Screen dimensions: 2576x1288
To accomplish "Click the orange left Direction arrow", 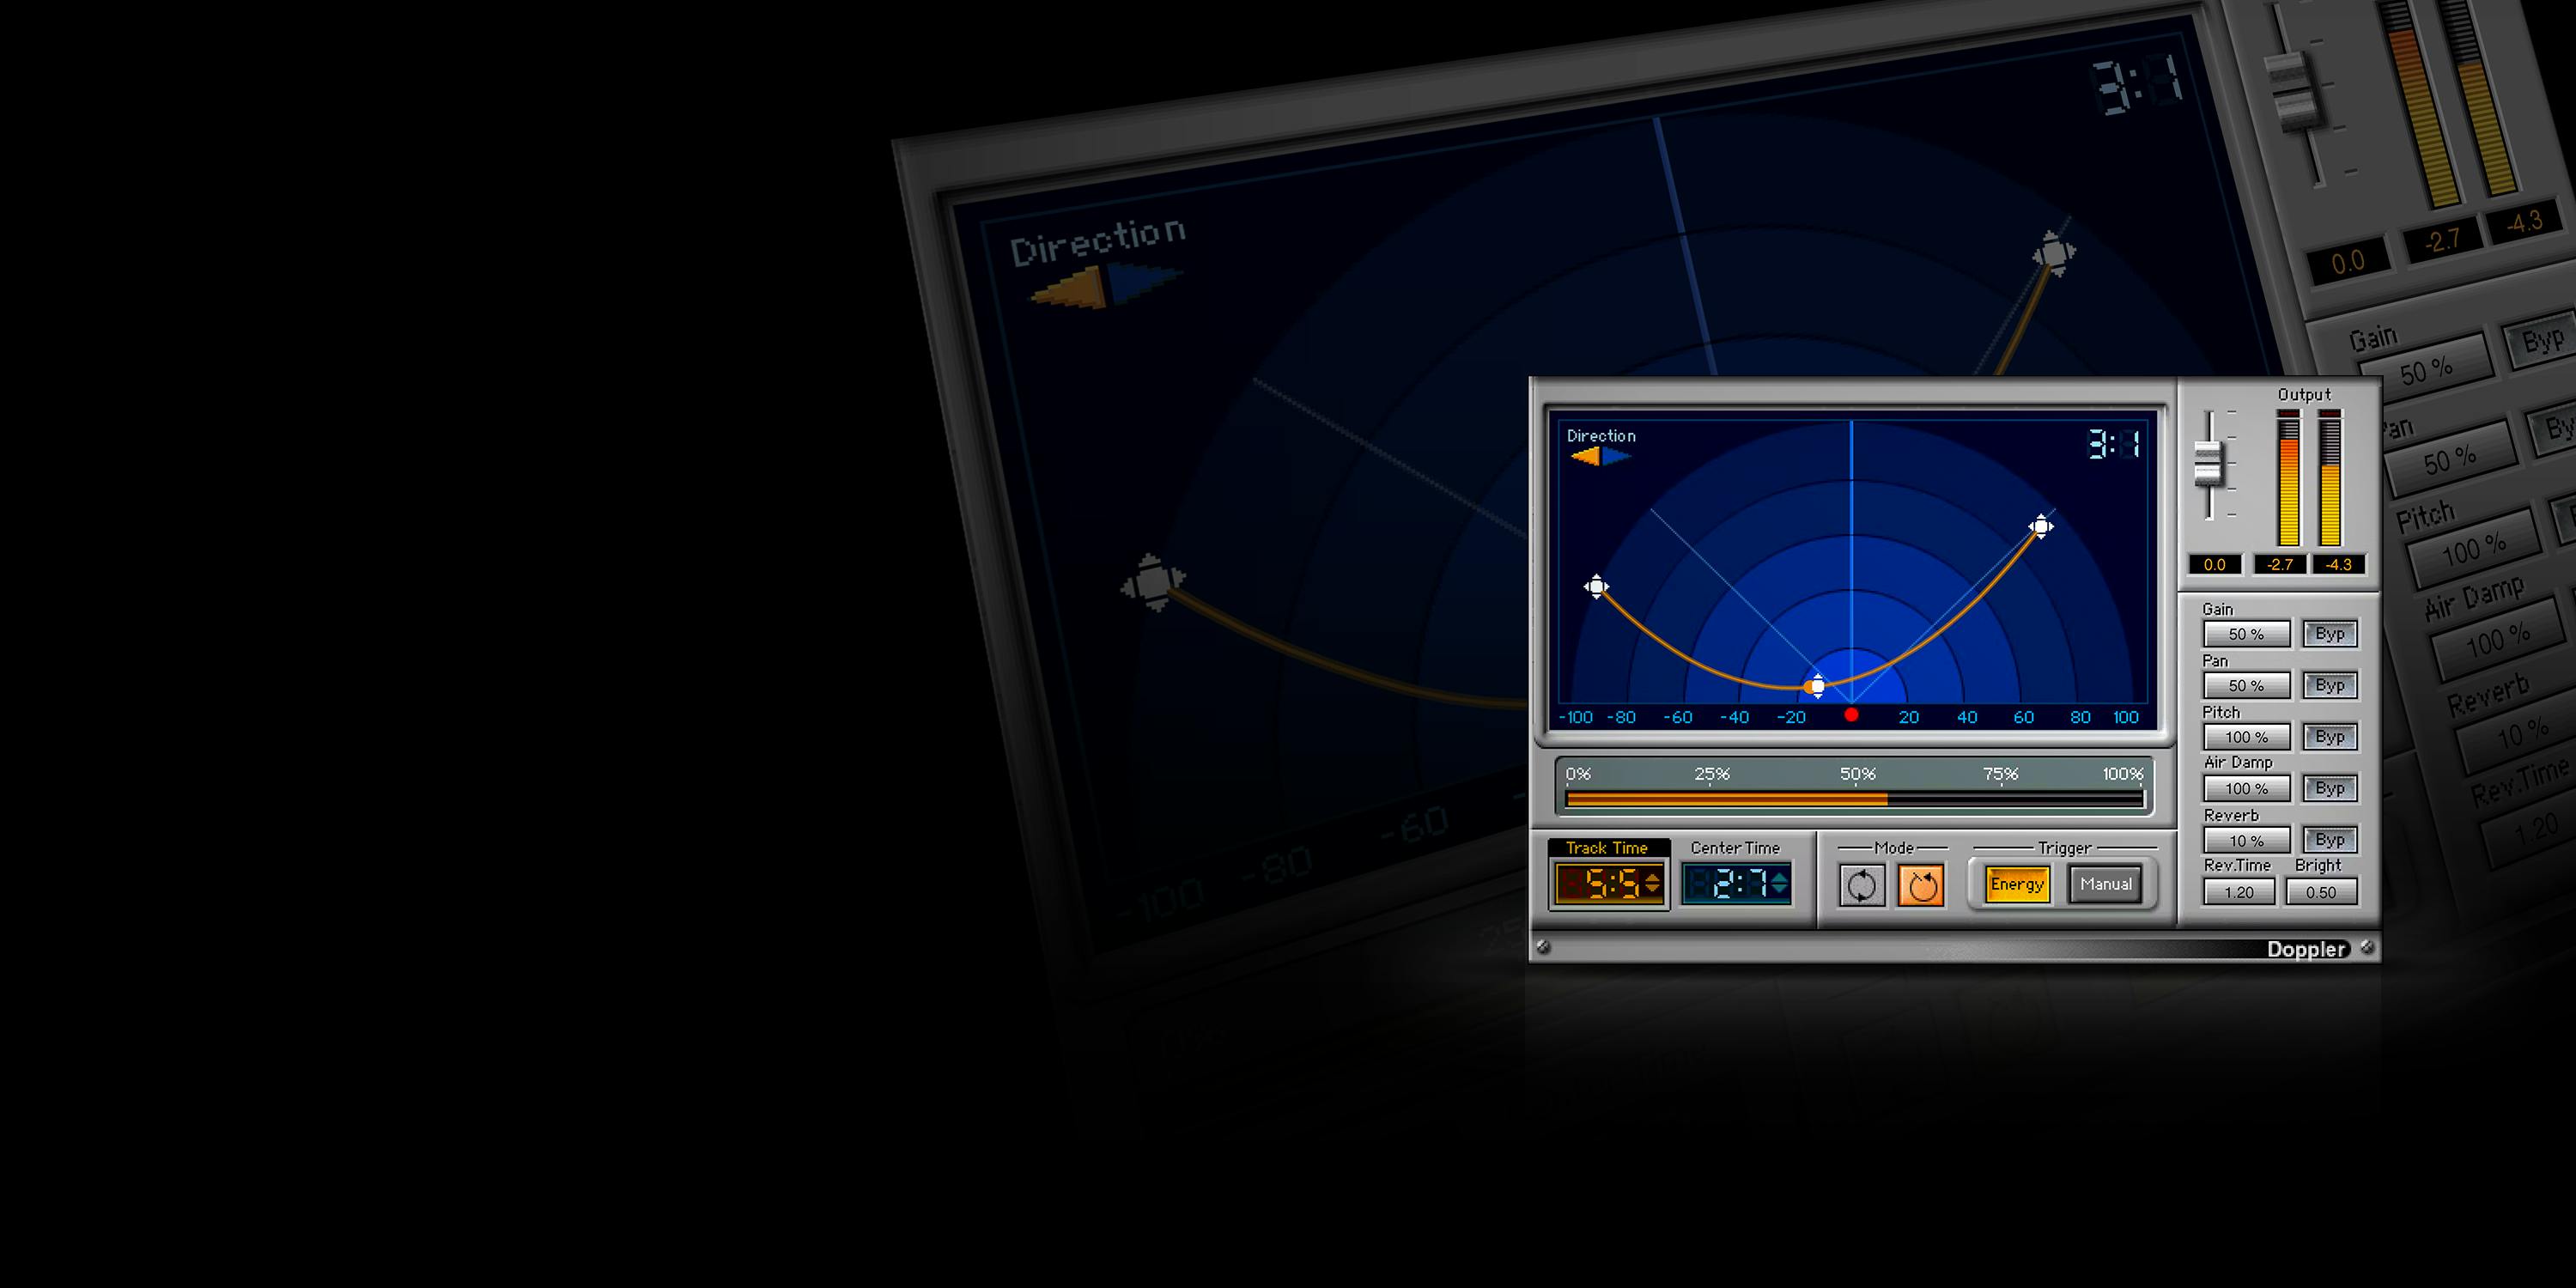I will (x=1585, y=457).
